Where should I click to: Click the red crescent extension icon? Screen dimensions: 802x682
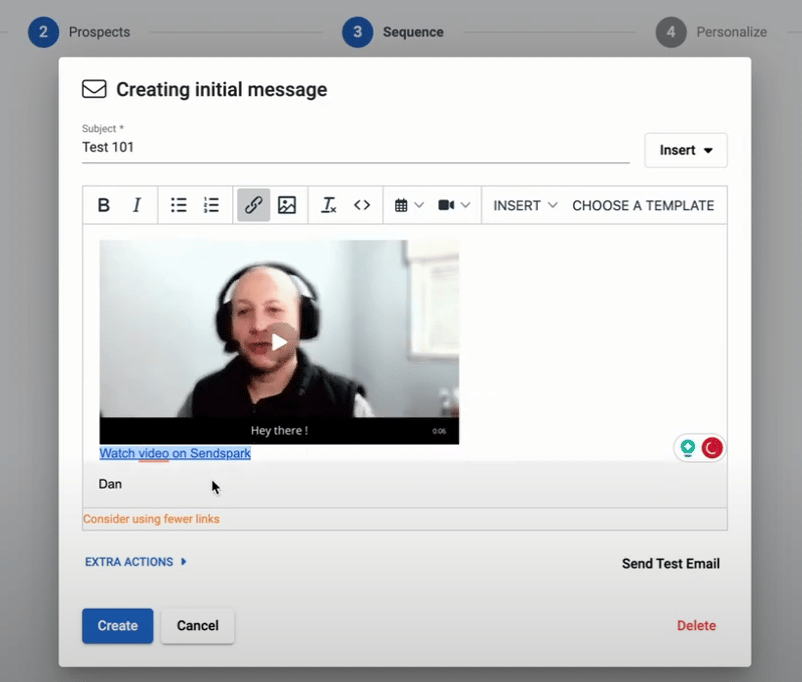coord(711,448)
